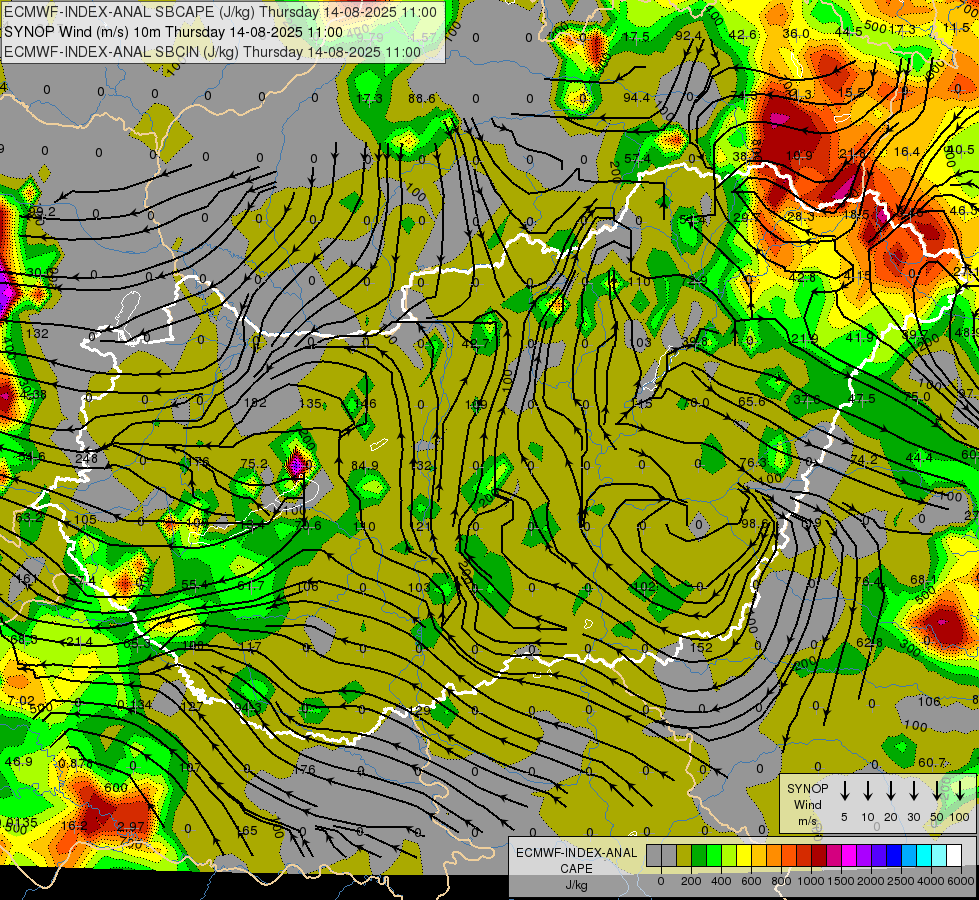Click the map value '76.3'

pyautogui.click(x=752, y=463)
